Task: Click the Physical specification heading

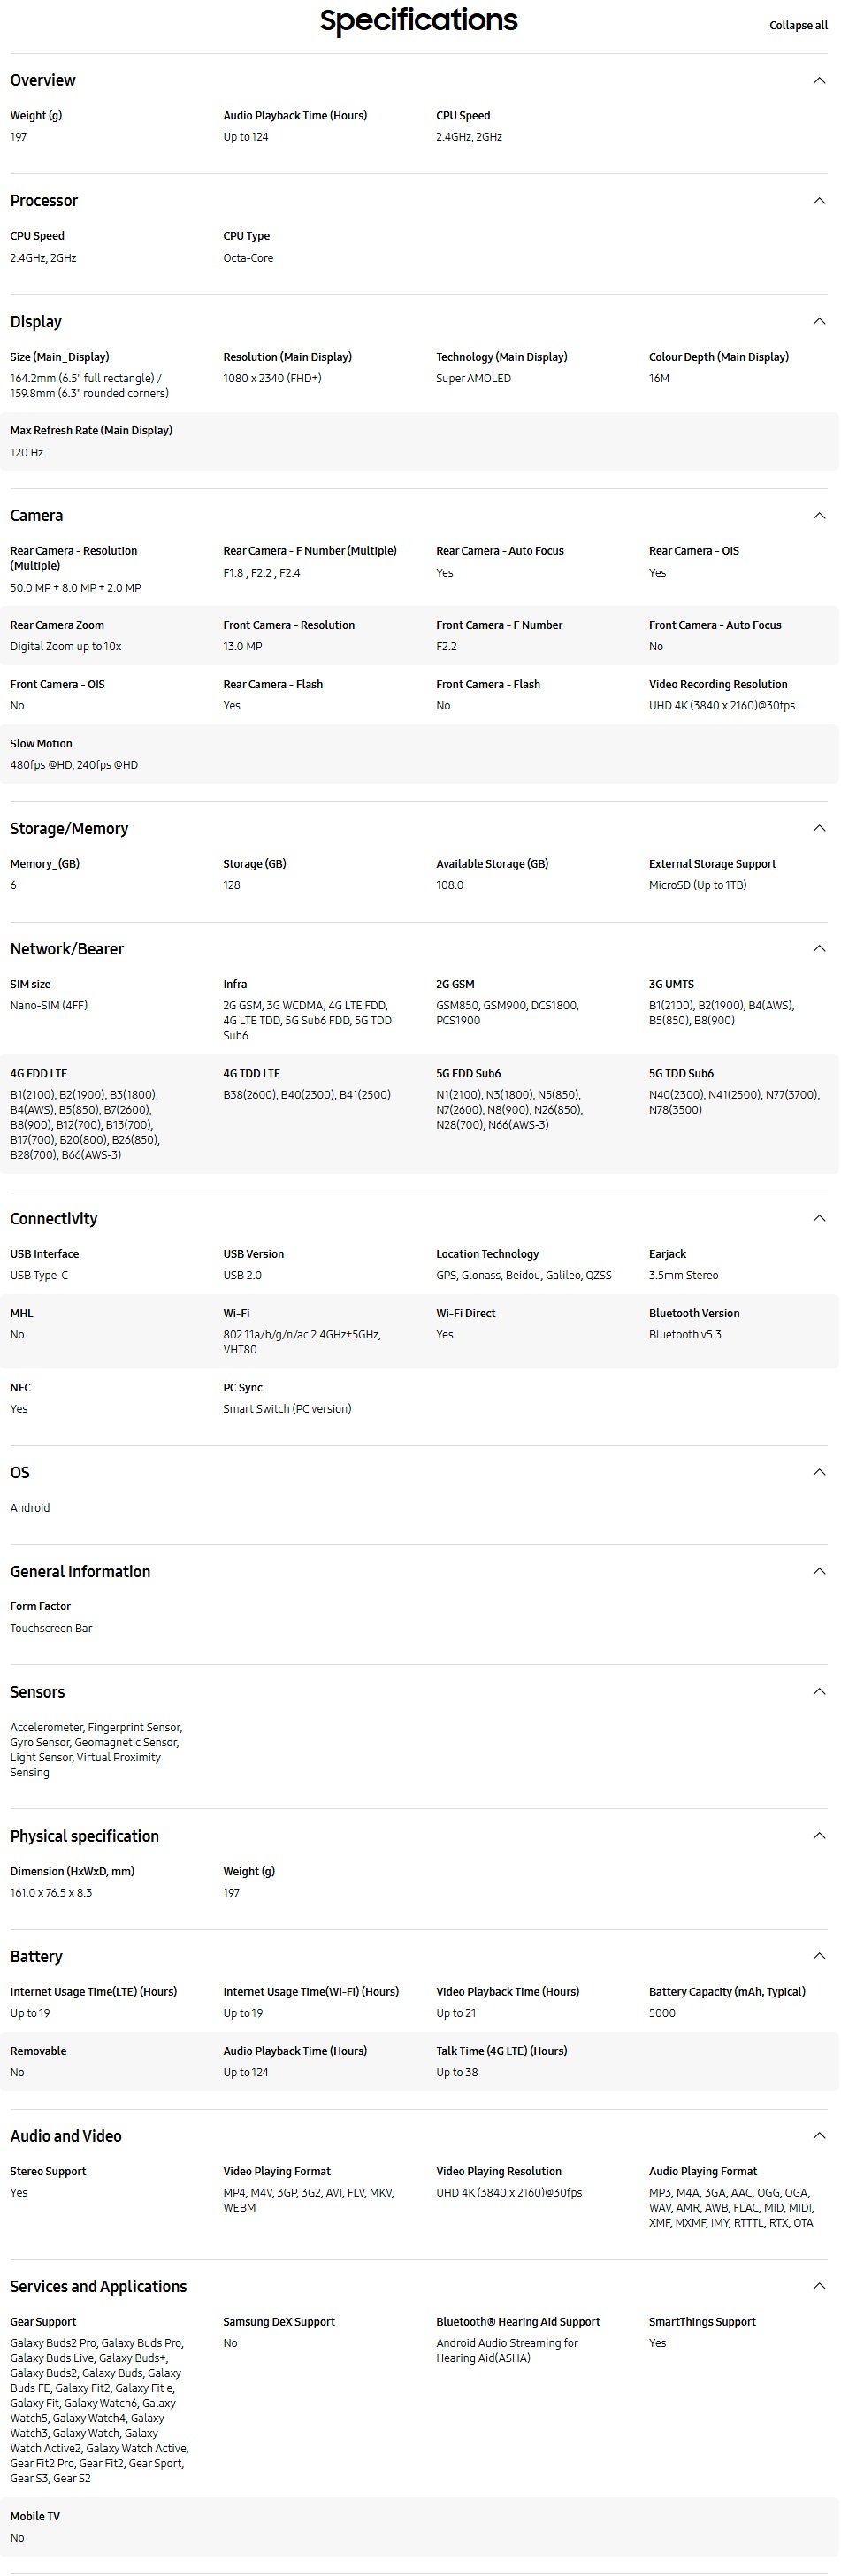Action: pos(85,1836)
